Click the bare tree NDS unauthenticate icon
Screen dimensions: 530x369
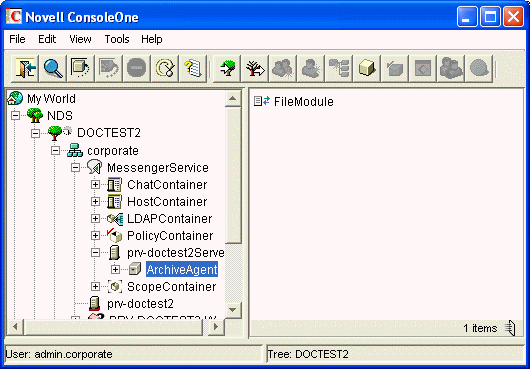[255, 69]
